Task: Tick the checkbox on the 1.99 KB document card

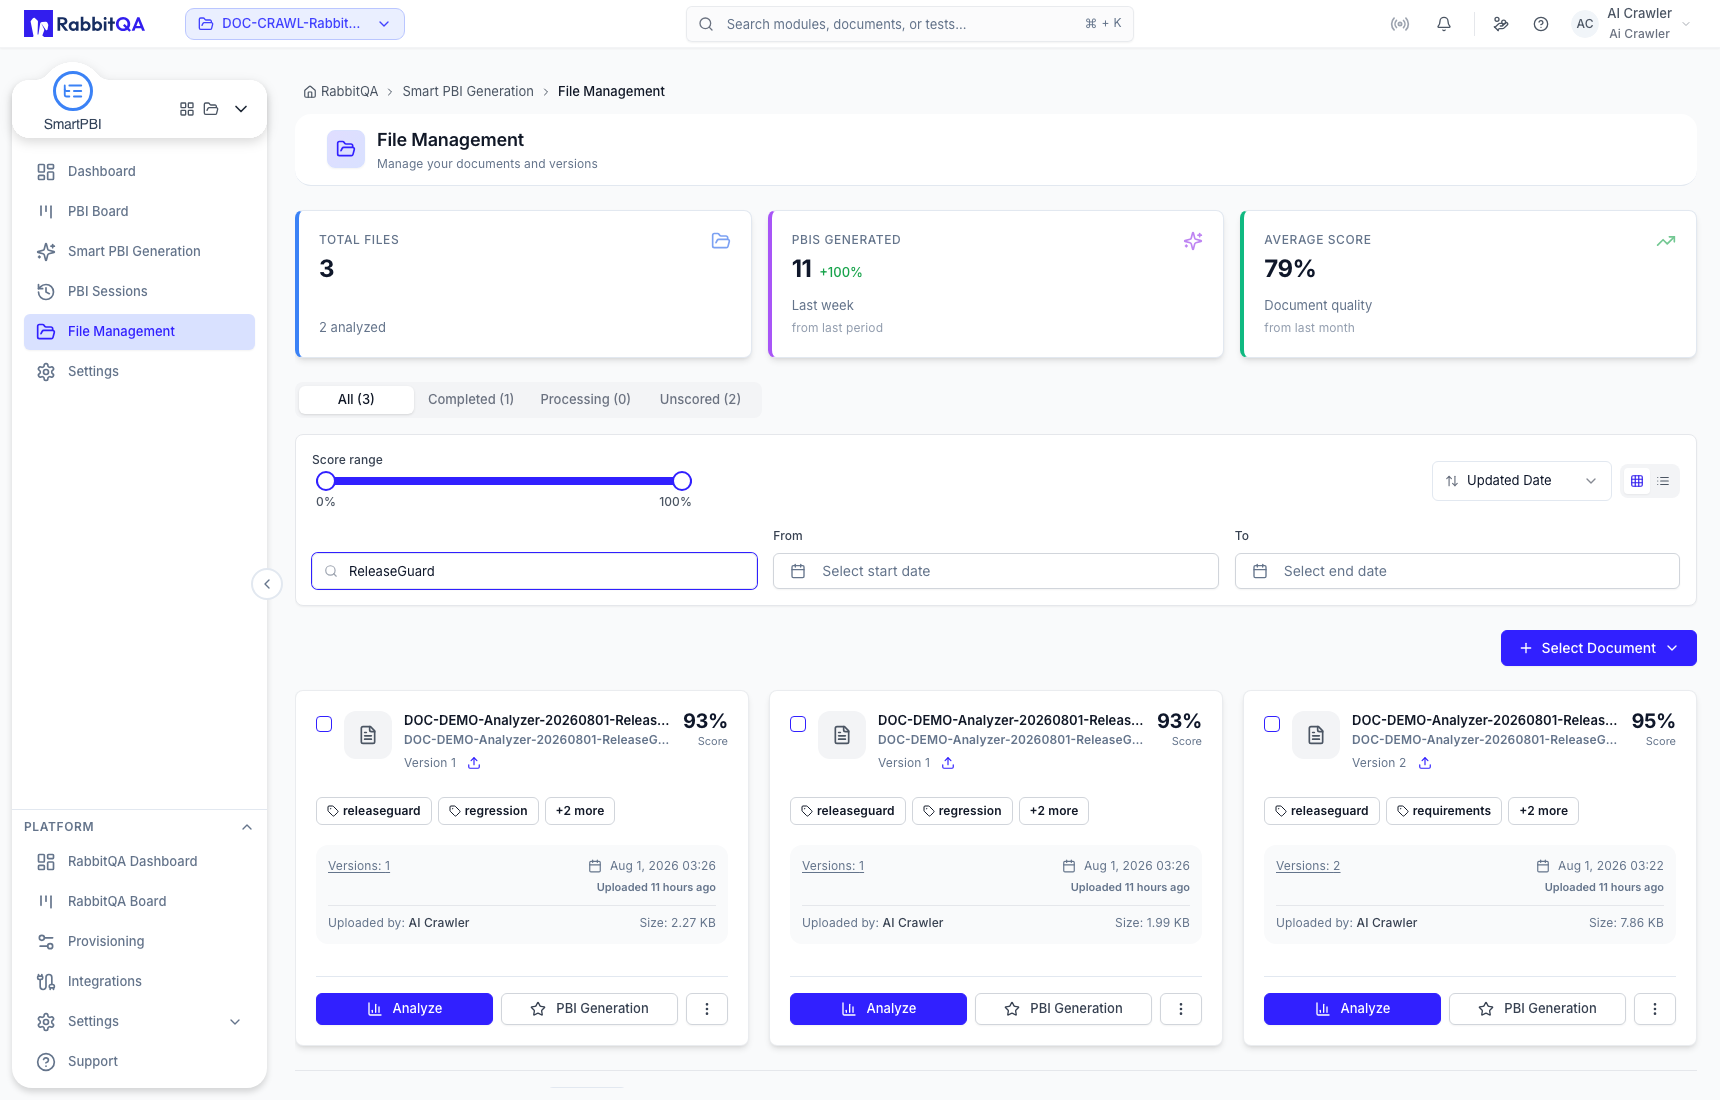Action: 798,724
